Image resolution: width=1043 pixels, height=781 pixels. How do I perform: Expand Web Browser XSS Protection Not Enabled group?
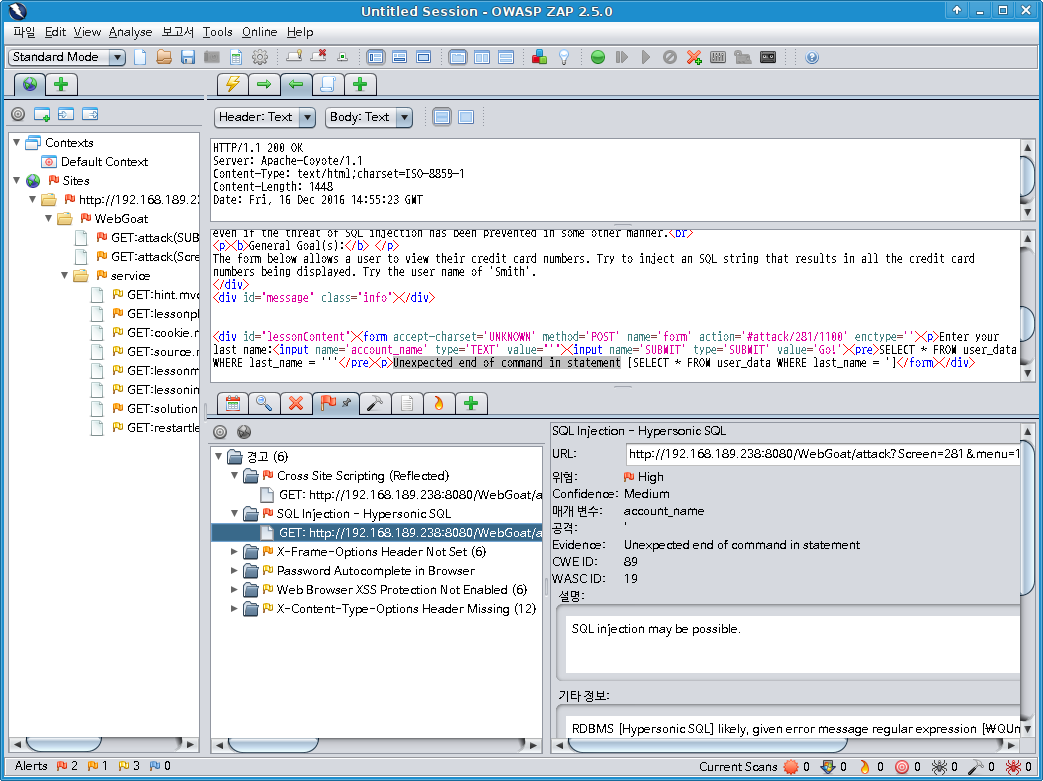(234, 589)
